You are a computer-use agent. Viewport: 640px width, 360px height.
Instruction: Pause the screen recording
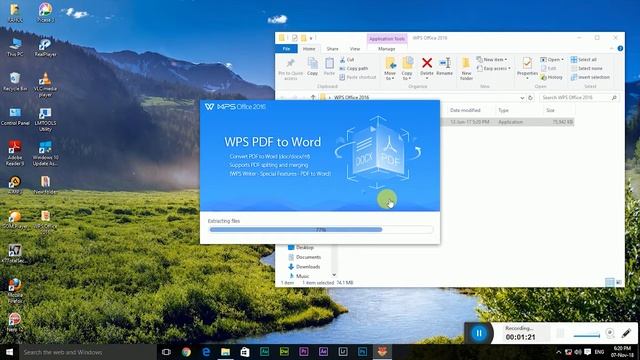[479, 333]
